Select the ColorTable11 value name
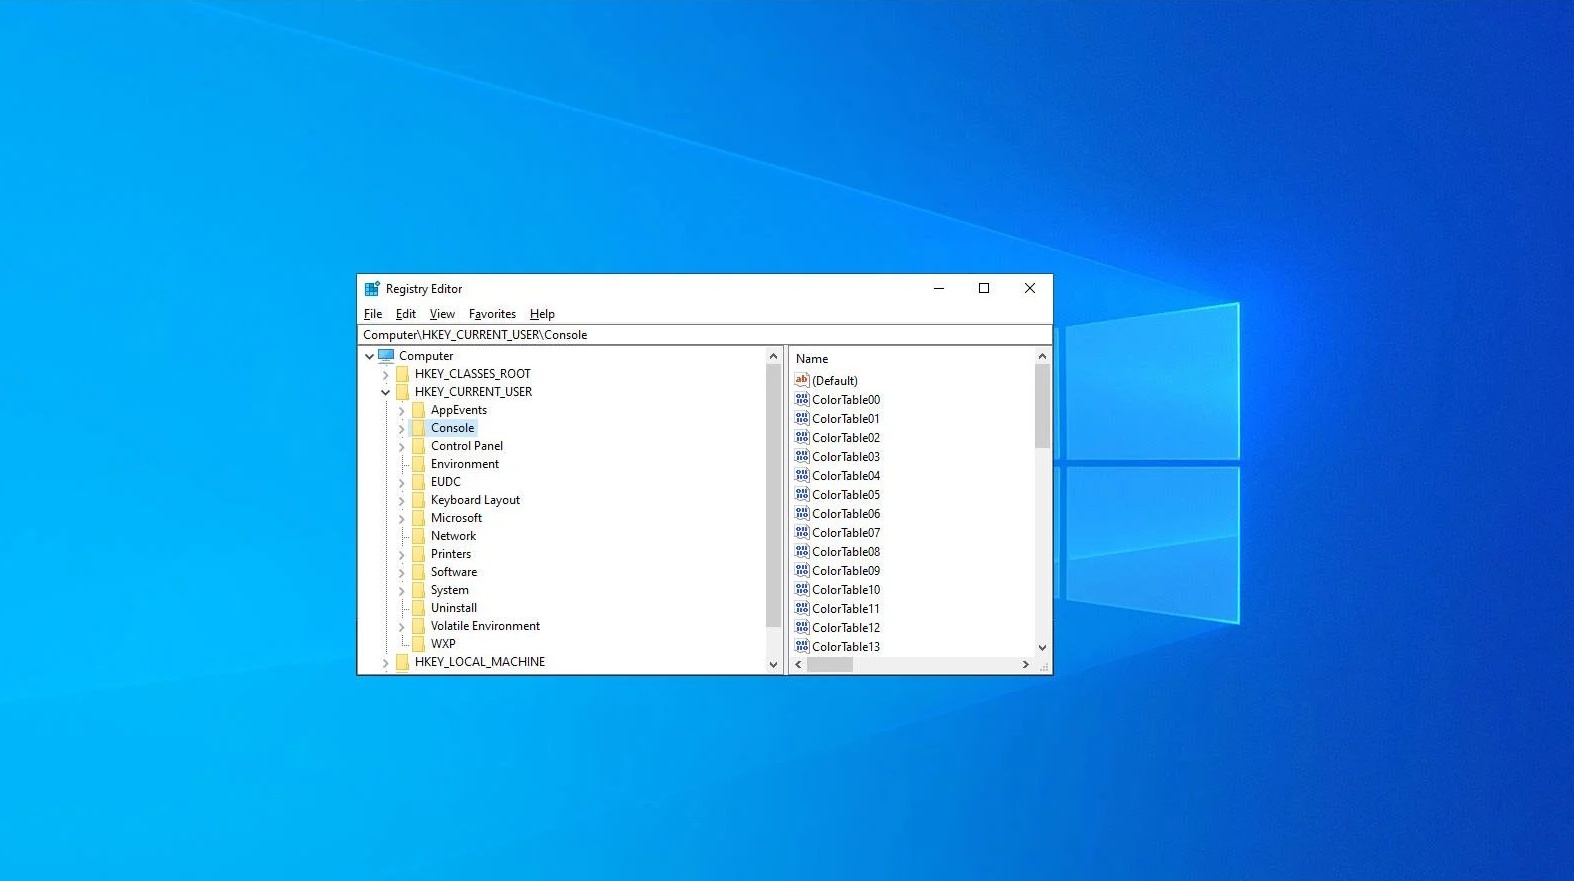Image resolution: width=1574 pixels, height=881 pixels. pyautogui.click(x=846, y=609)
